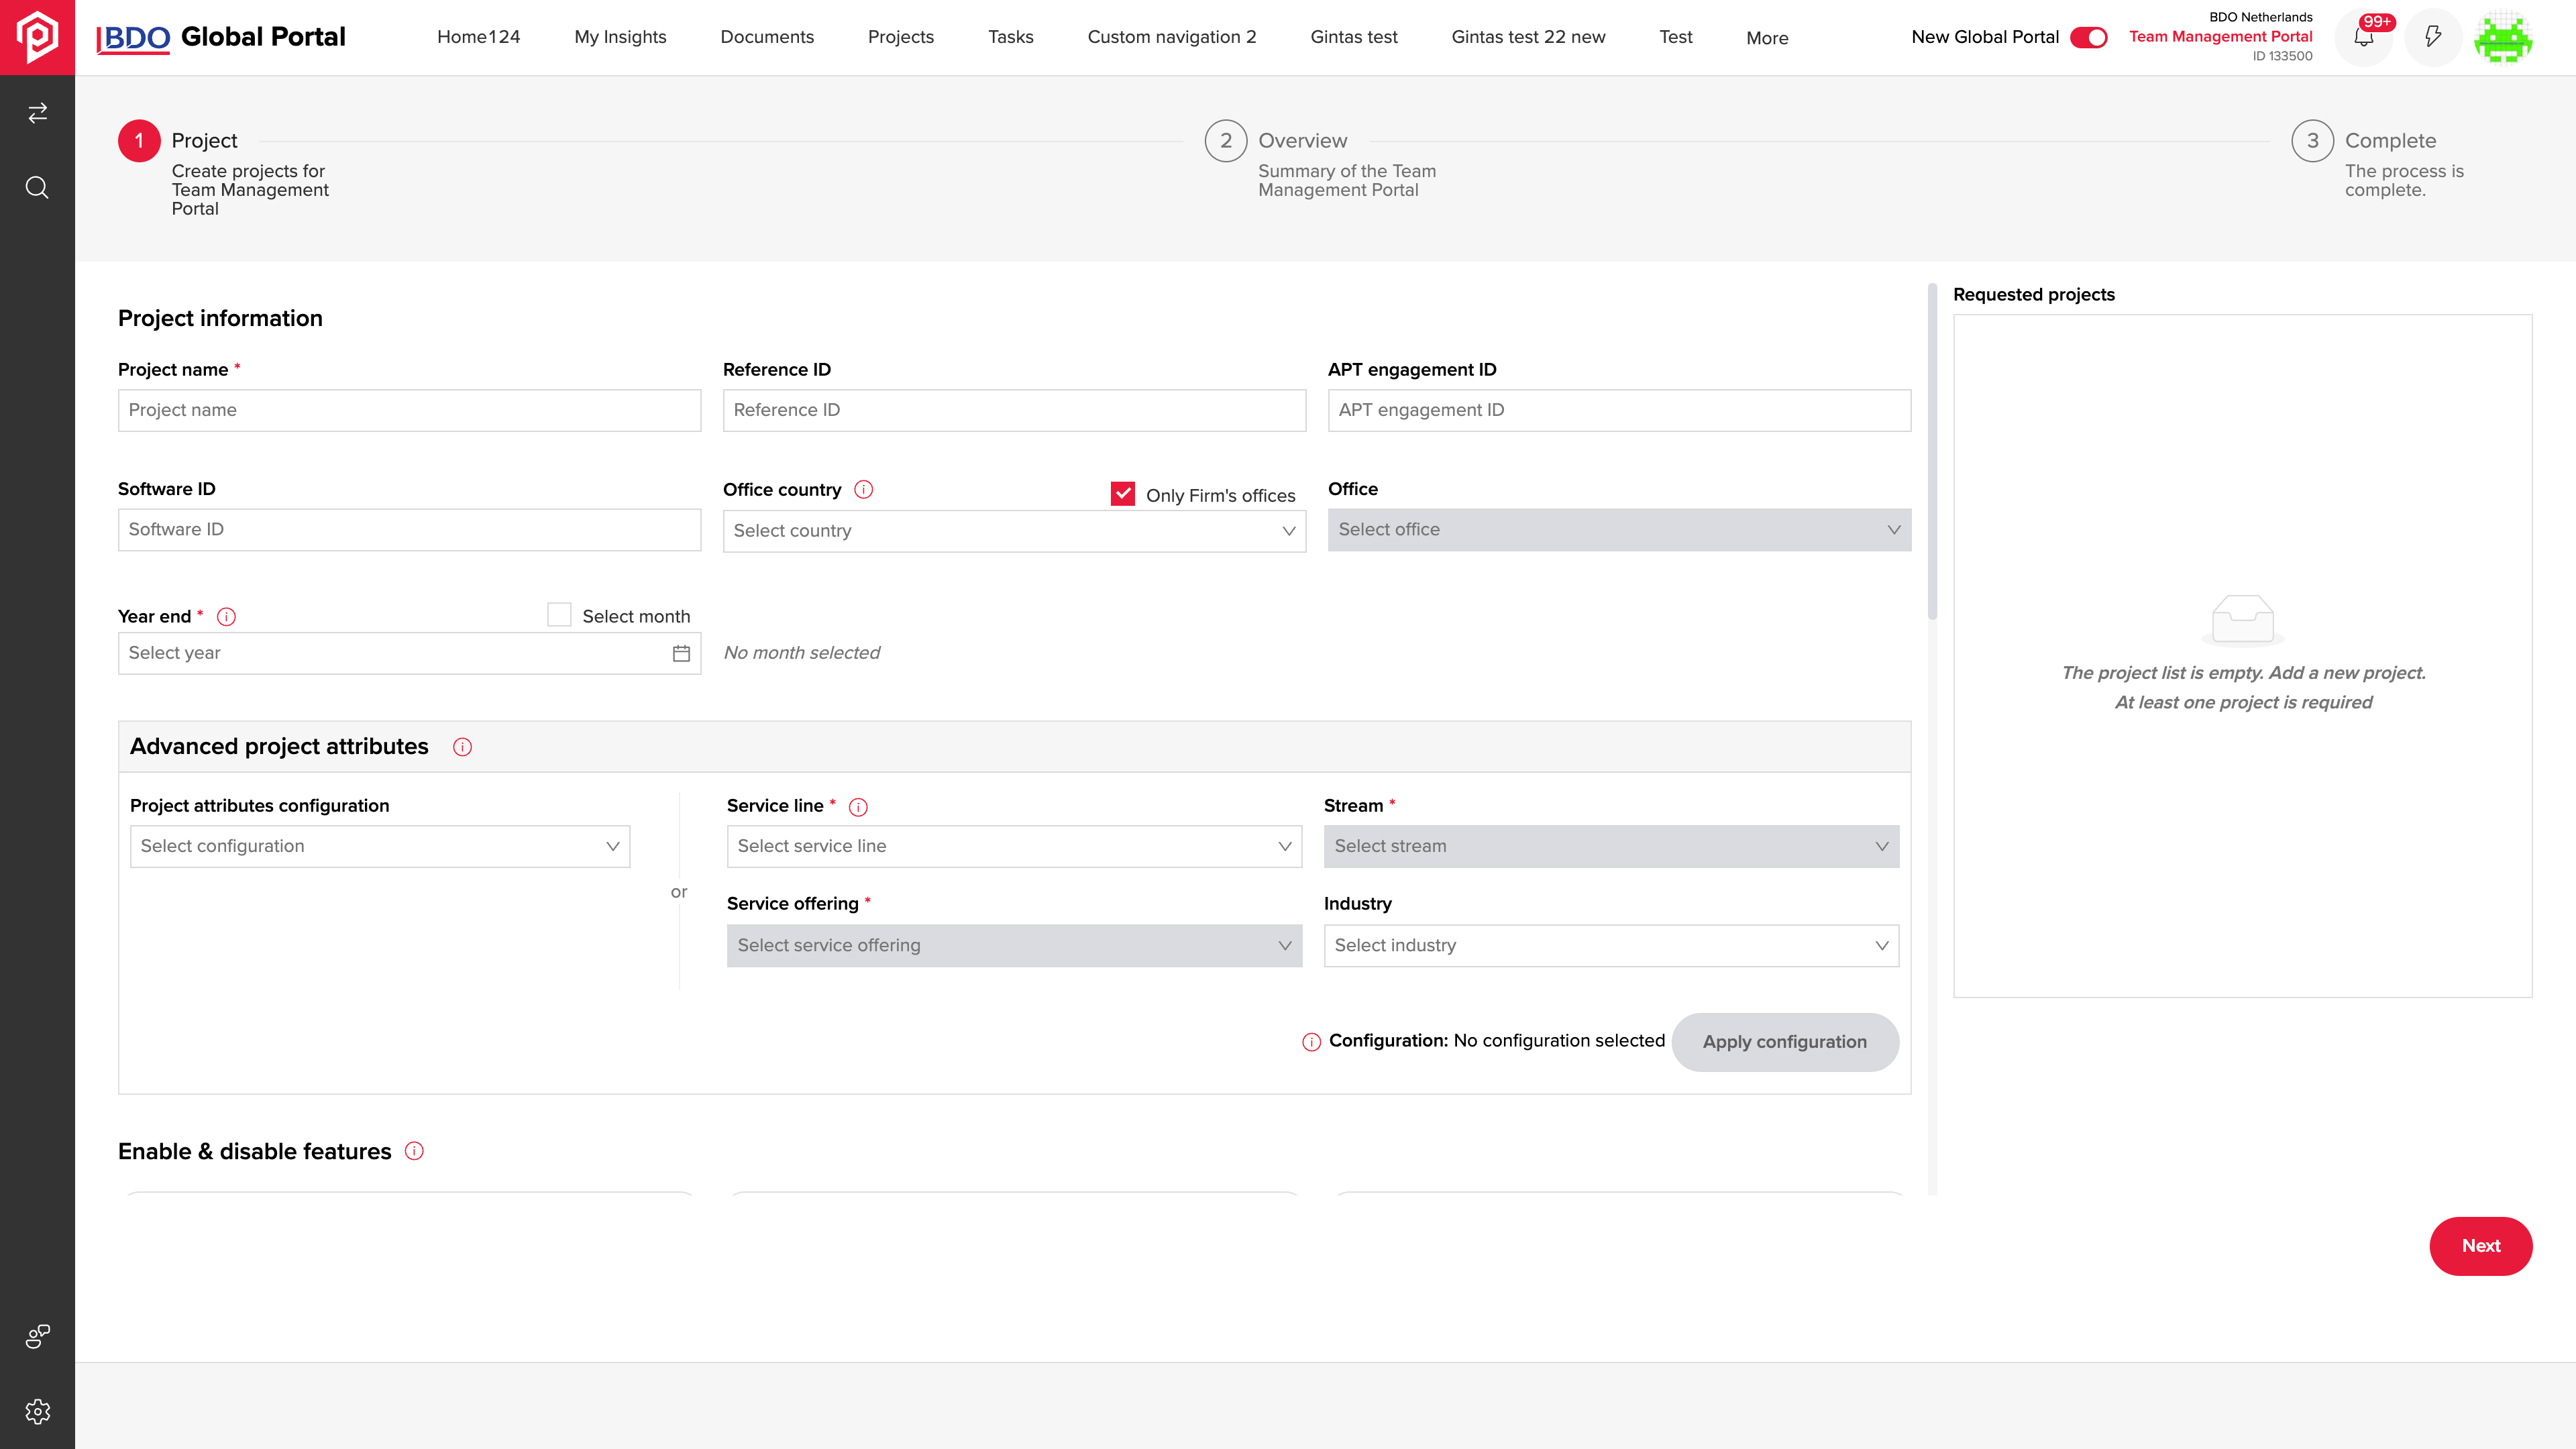
Task: Click the info icon beside Office country
Action: coord(864,489)
